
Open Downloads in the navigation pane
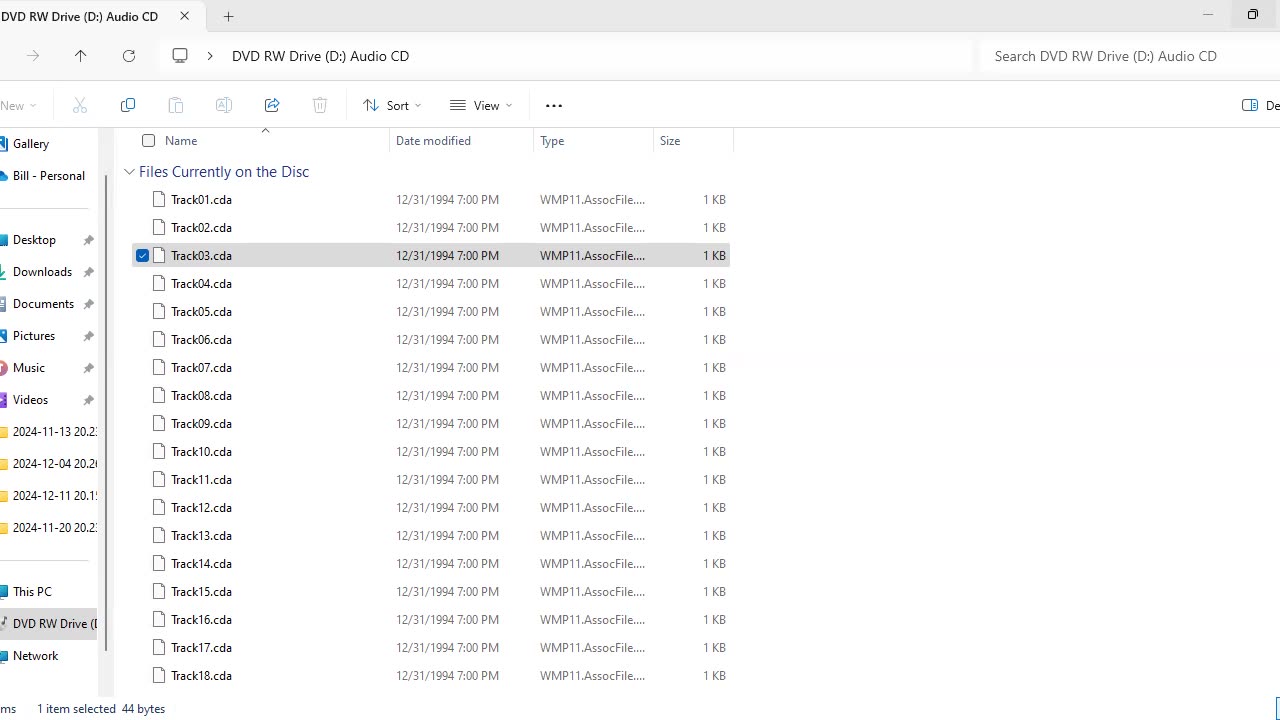click(x=42, y=272)
